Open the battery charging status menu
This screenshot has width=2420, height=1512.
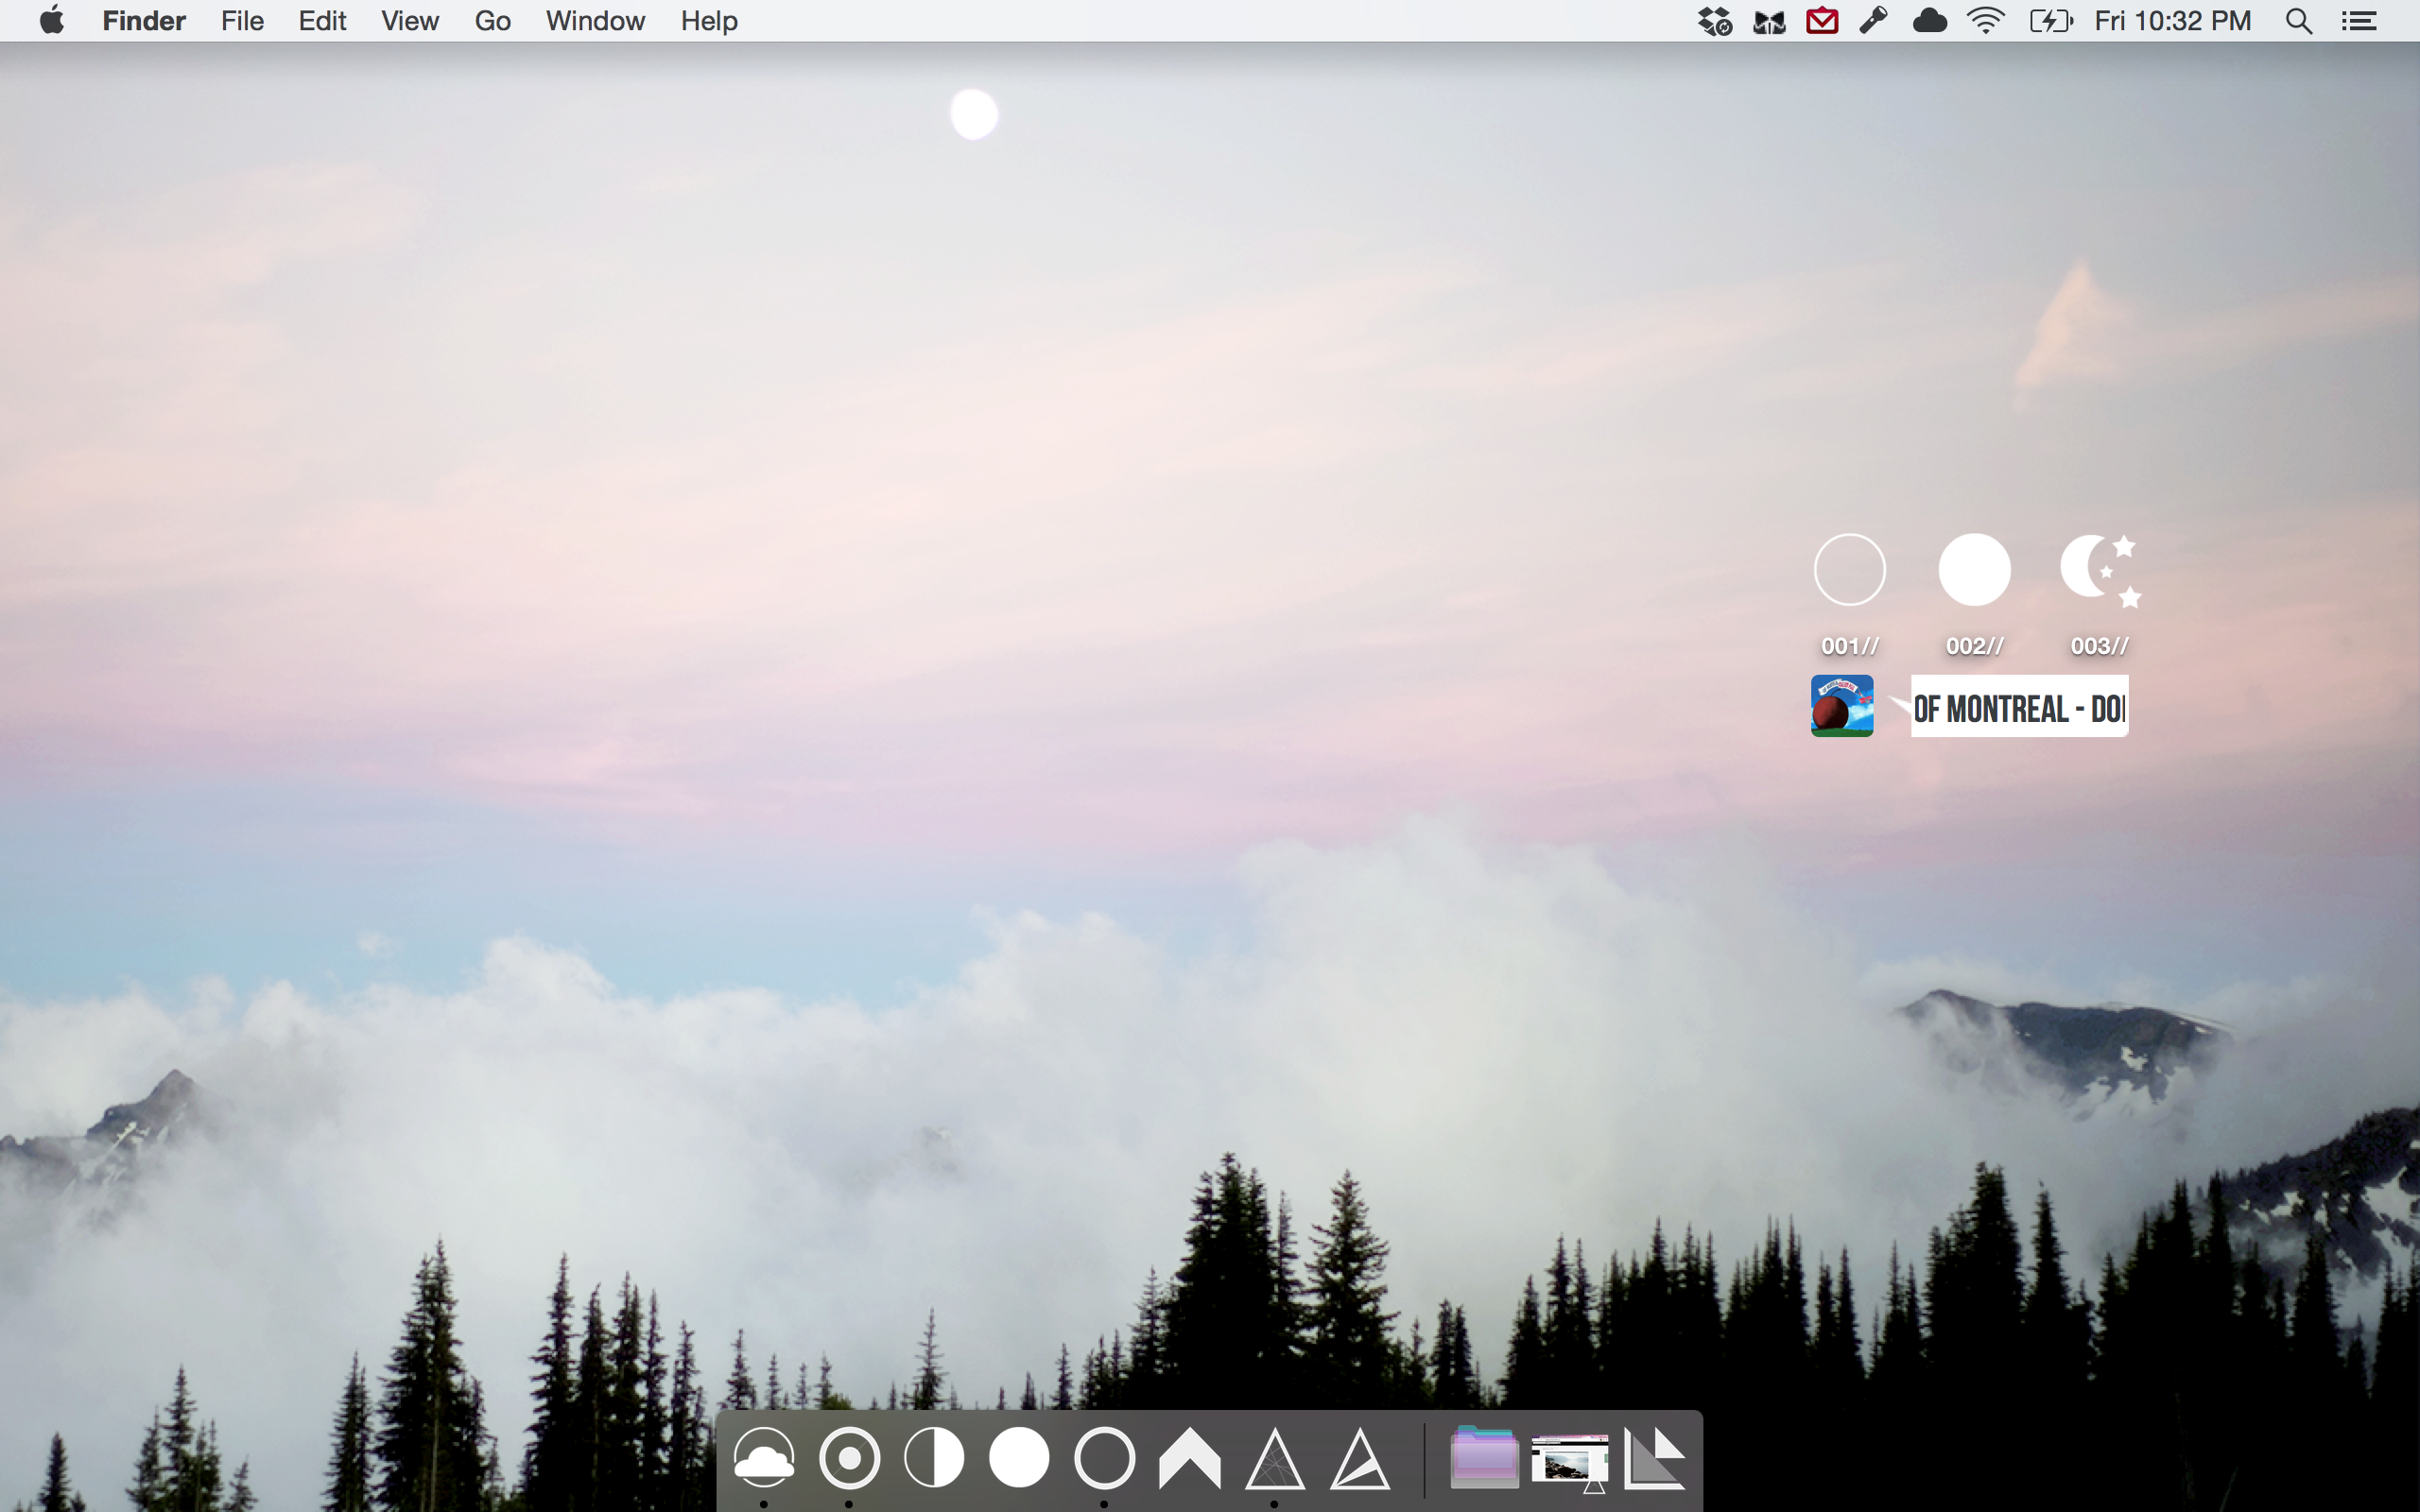coord(2050,21)
